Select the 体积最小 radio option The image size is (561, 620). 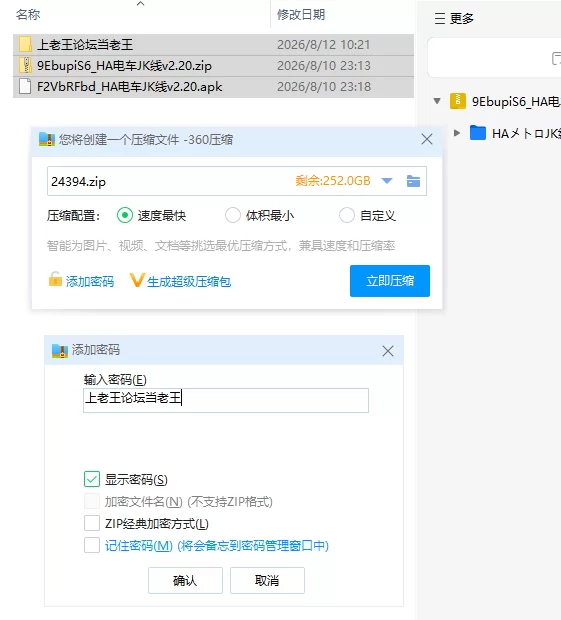point(232,215)
